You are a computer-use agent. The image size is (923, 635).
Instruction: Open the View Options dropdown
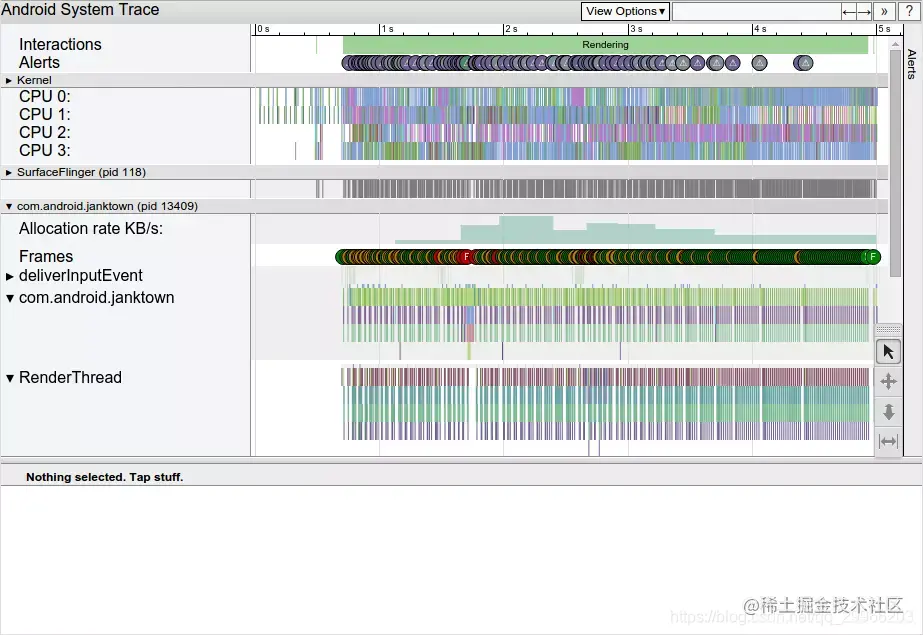point(625,11)
